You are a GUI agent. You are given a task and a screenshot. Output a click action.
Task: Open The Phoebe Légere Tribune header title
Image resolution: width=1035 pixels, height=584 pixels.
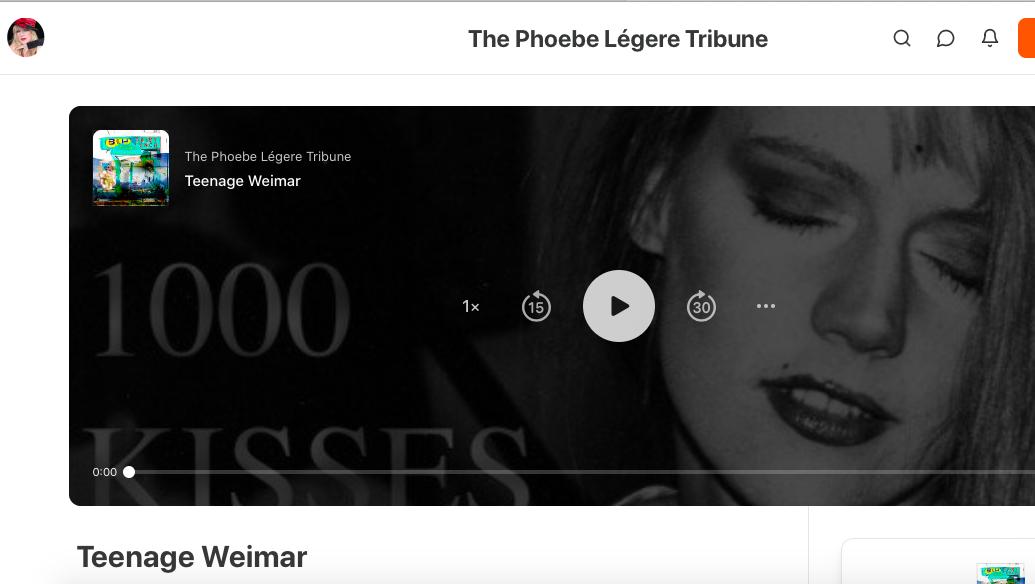[618, 39]
